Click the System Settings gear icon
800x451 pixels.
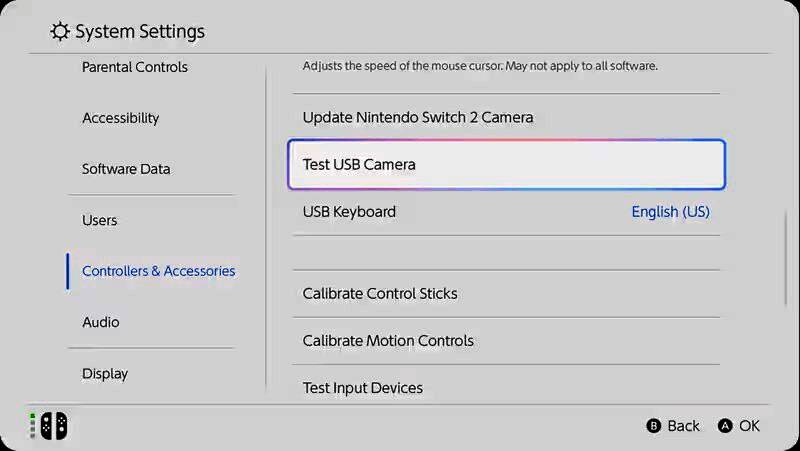pos(60,32)
